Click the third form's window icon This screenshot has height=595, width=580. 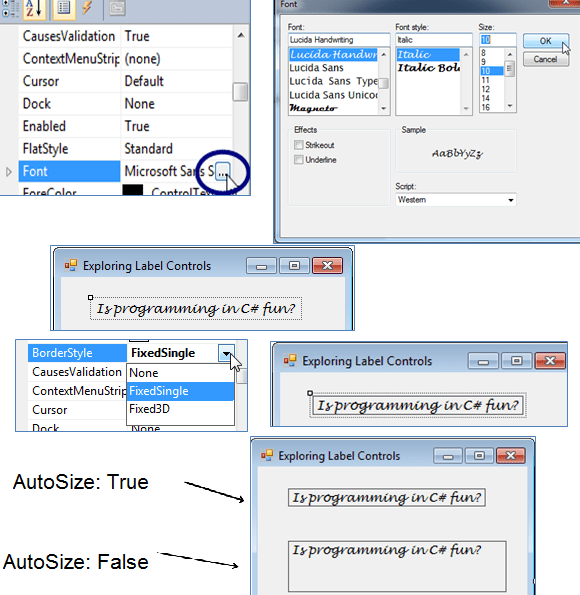tap(267, 455)
